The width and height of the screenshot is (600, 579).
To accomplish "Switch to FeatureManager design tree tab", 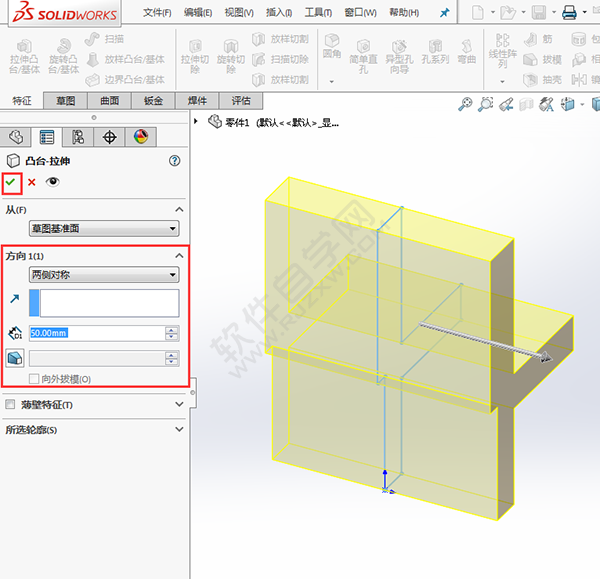I will point(16,137).
